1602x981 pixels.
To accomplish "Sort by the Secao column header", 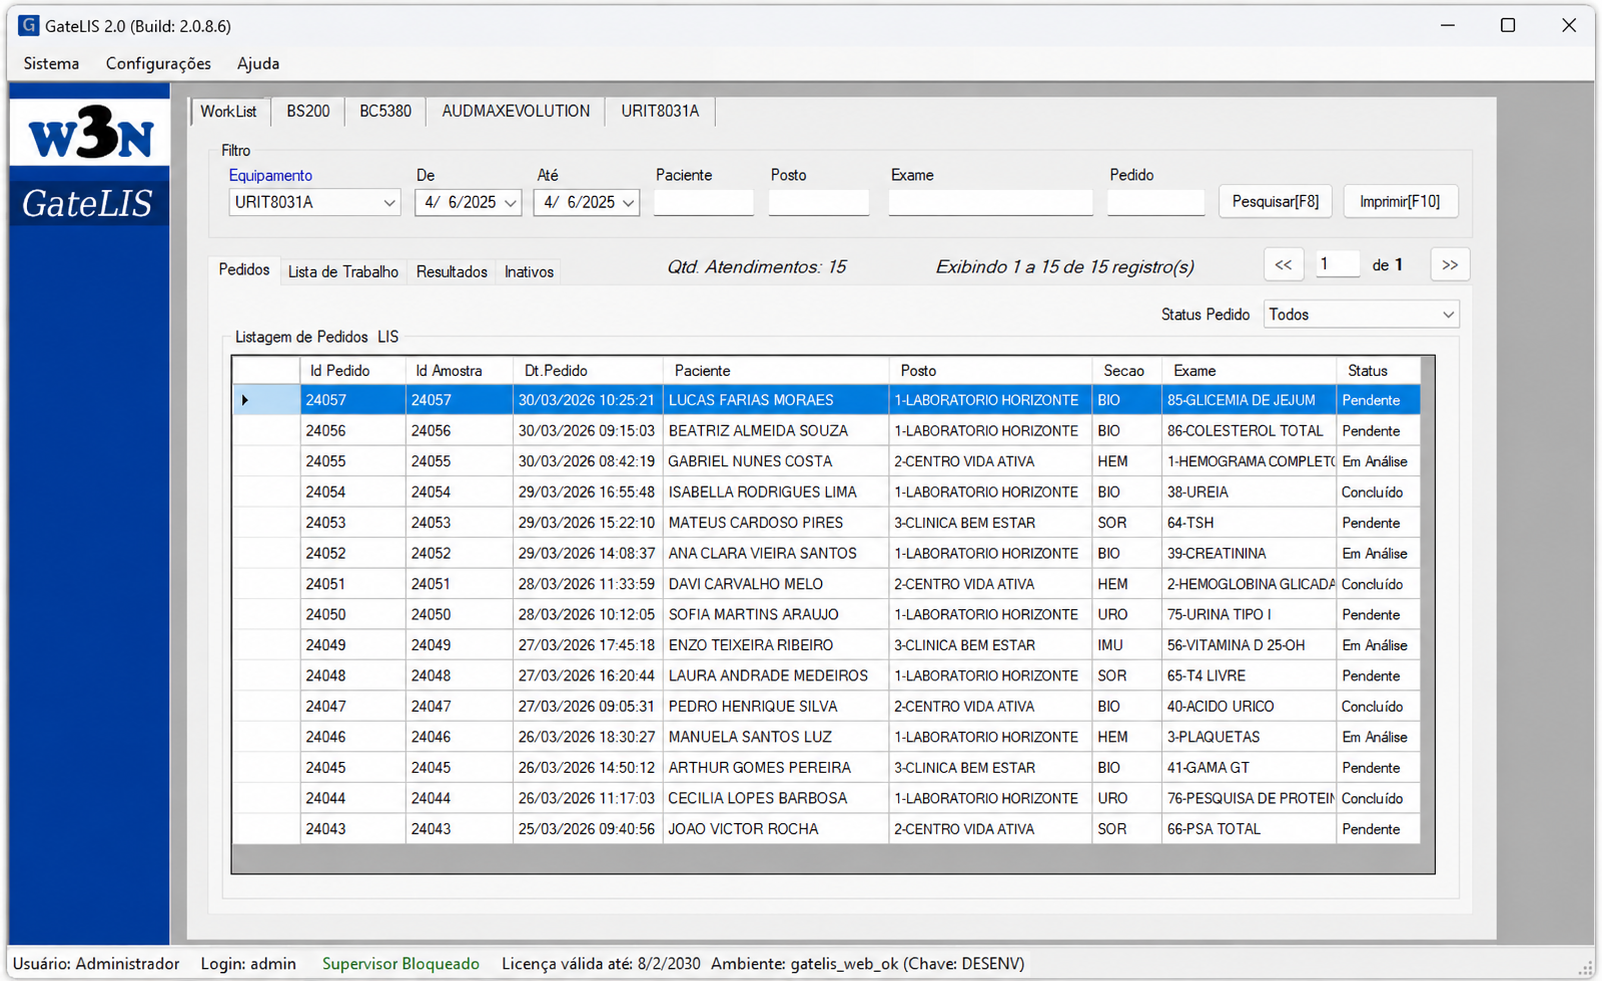I will [x=1127, y=370].
